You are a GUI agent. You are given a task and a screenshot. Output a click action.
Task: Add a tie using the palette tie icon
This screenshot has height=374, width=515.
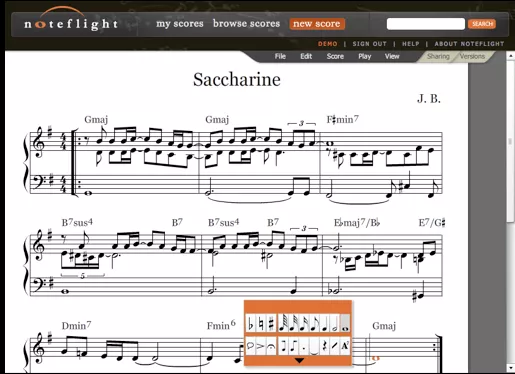[x=314, y=346]
